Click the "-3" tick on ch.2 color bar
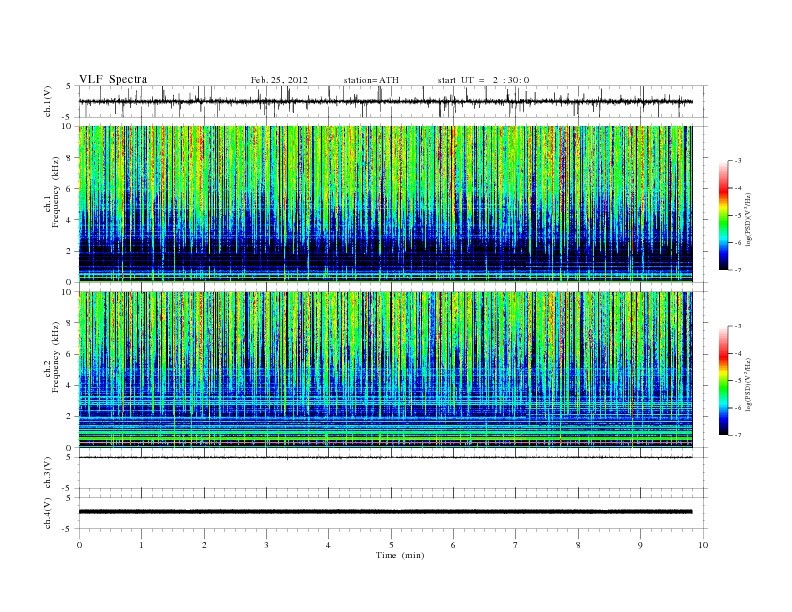The image size is (792, 612). point(737,326)
